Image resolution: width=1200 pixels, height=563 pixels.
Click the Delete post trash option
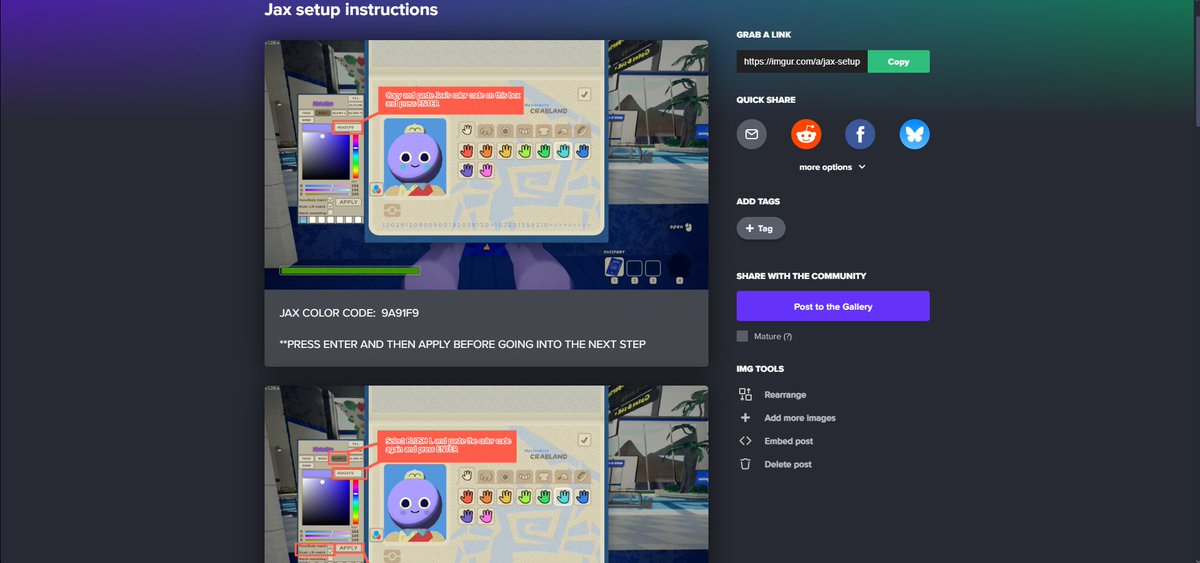click(x=775, y=464)
